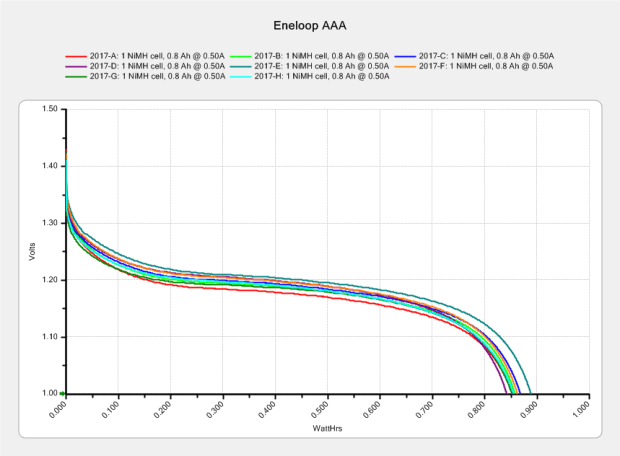Click the teal 2017-E legend line swatch
Screen dimensions: 620x456
coord(240,66)
